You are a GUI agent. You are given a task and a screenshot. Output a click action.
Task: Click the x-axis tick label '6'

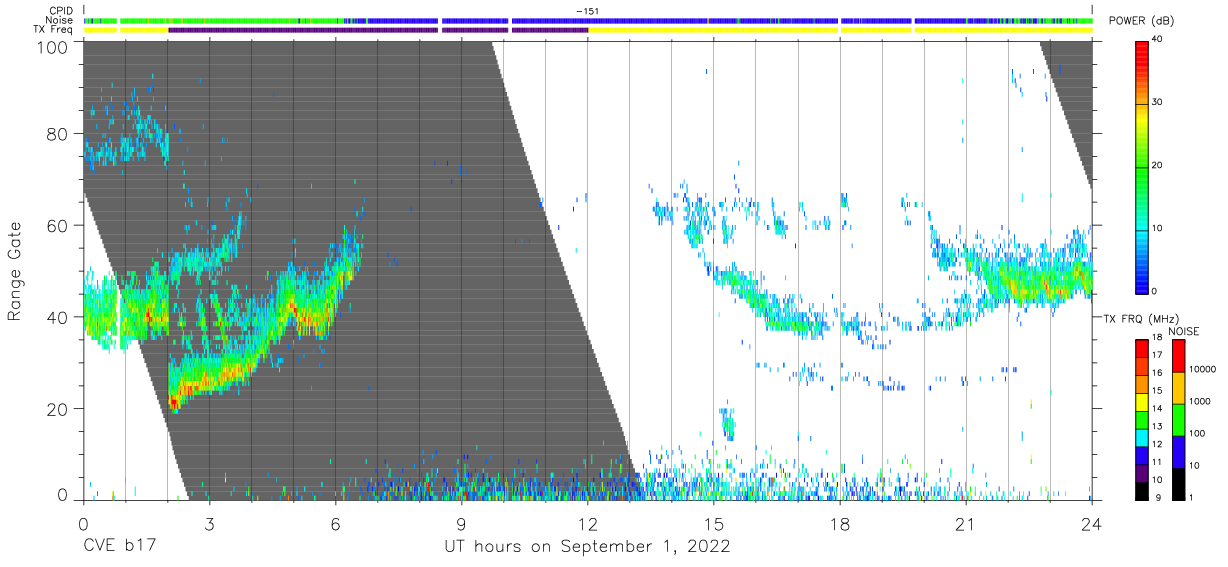pyautogui.click(x=335, y=523)
